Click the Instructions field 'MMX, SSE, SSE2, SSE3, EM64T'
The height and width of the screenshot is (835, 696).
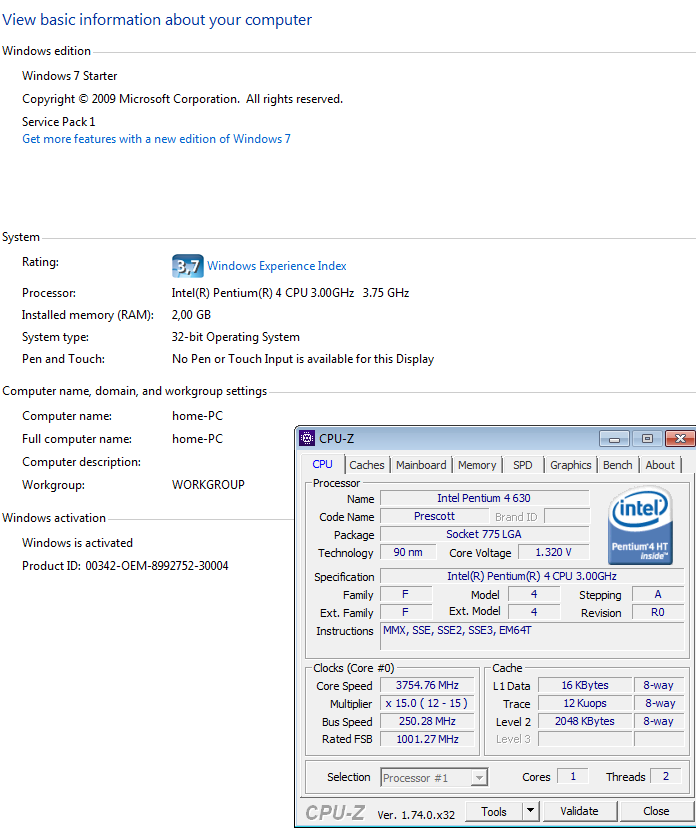(x=532, y=636)
